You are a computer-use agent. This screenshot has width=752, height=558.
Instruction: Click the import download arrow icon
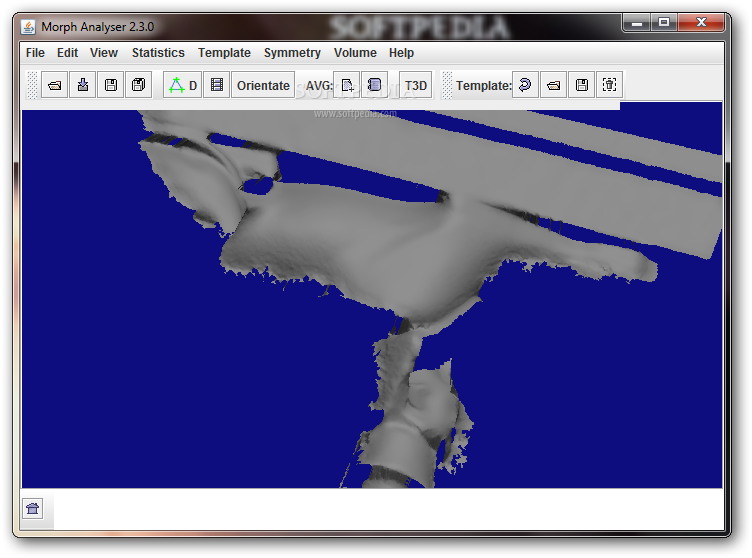coord(82,85)
